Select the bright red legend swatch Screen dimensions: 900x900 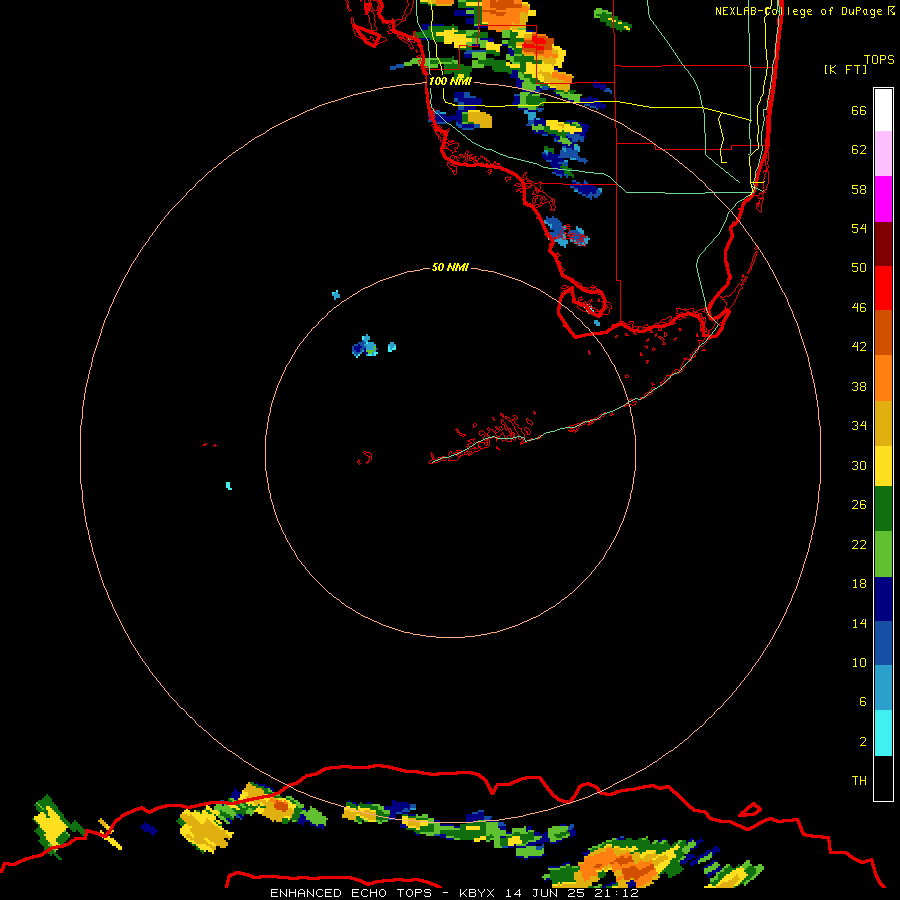click(x=883, y=288)
